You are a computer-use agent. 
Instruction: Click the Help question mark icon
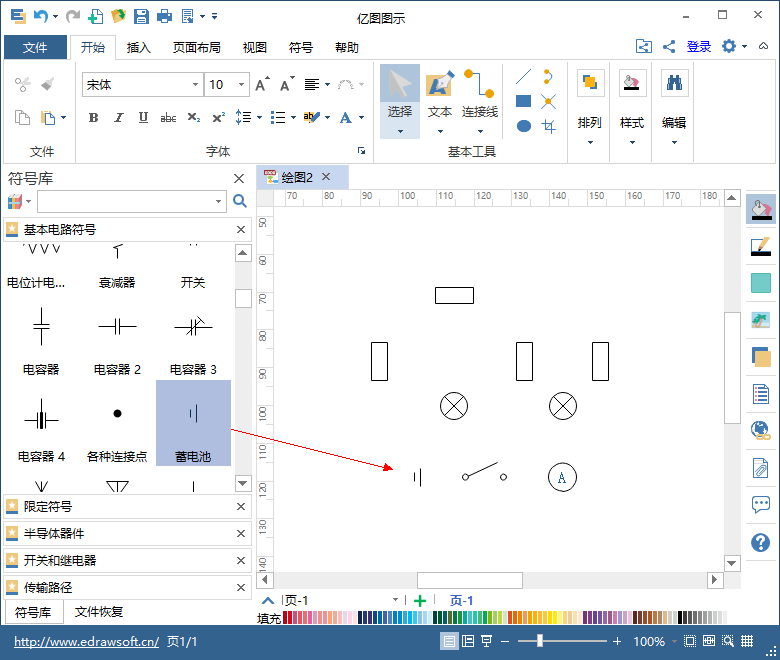click(761, 542)
